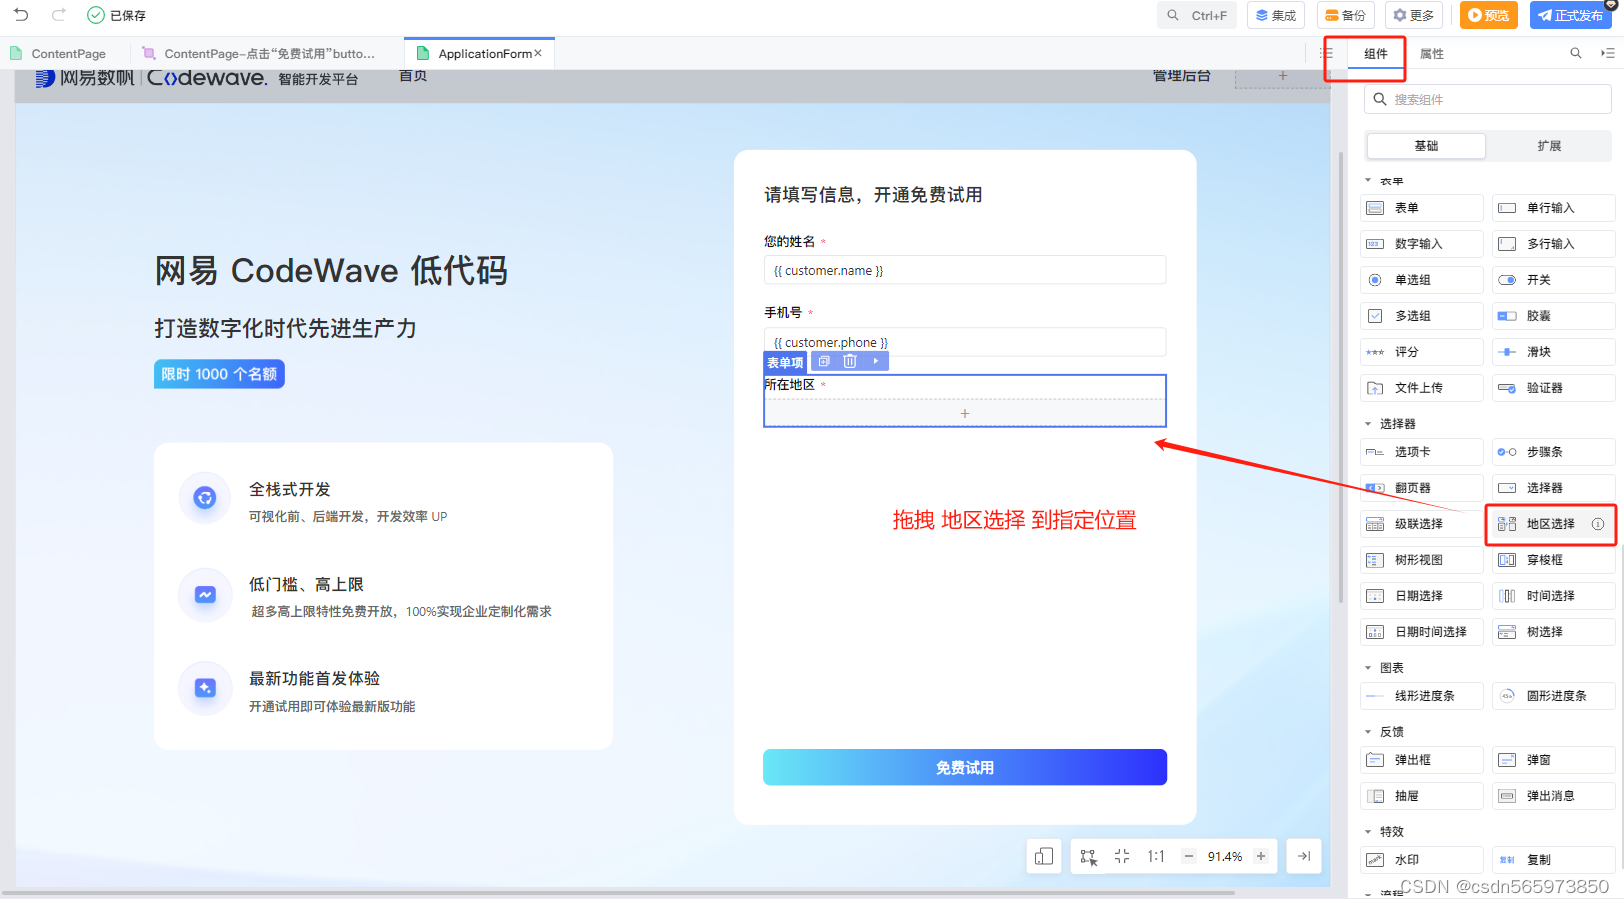
Task: Click the 免费试用 gradient button on canvas
Action: 965,768
